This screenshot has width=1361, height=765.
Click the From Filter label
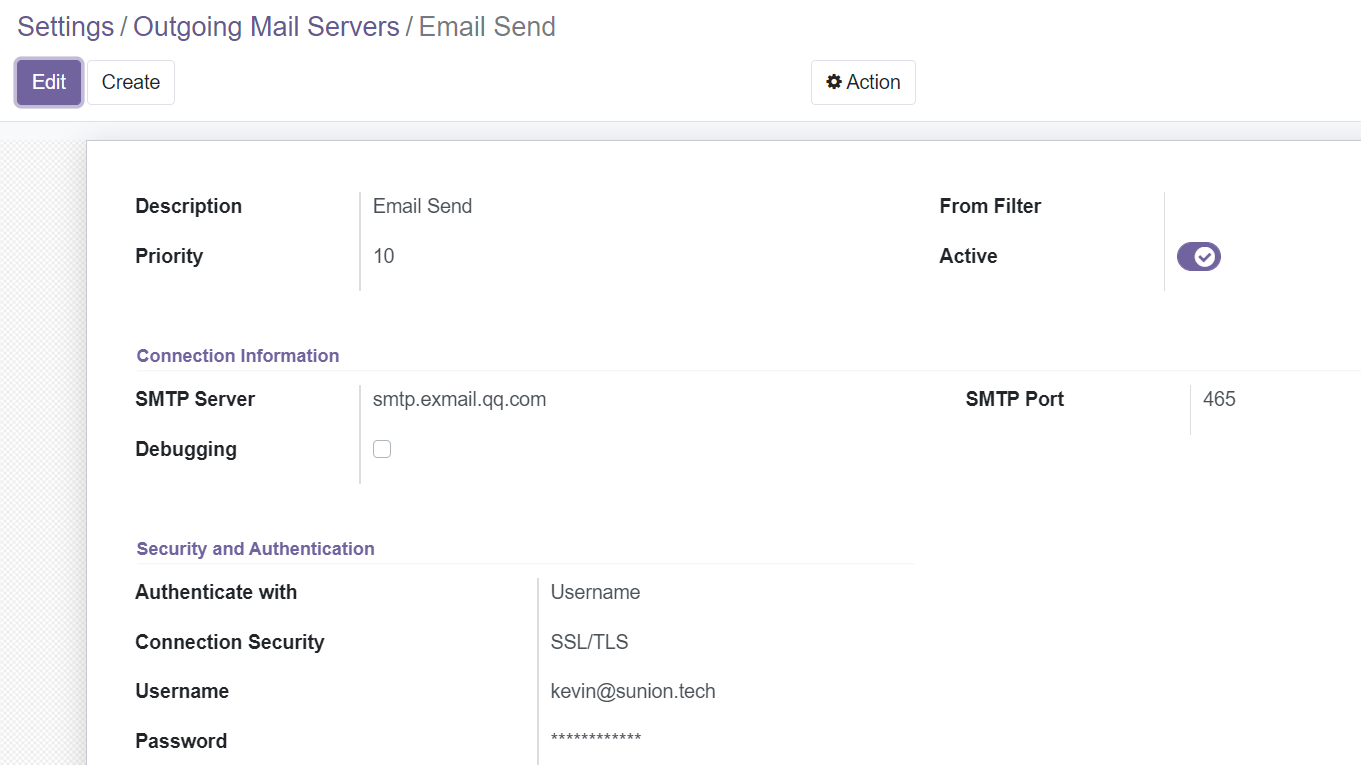coord(990,206)
